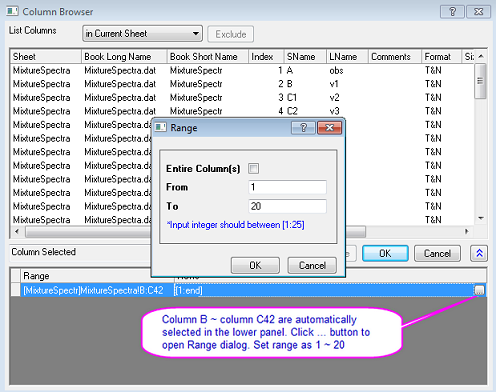Collapse lower panel with double-chevron button
The width and height of the screenshot is (496, 392).
(479, 253)
